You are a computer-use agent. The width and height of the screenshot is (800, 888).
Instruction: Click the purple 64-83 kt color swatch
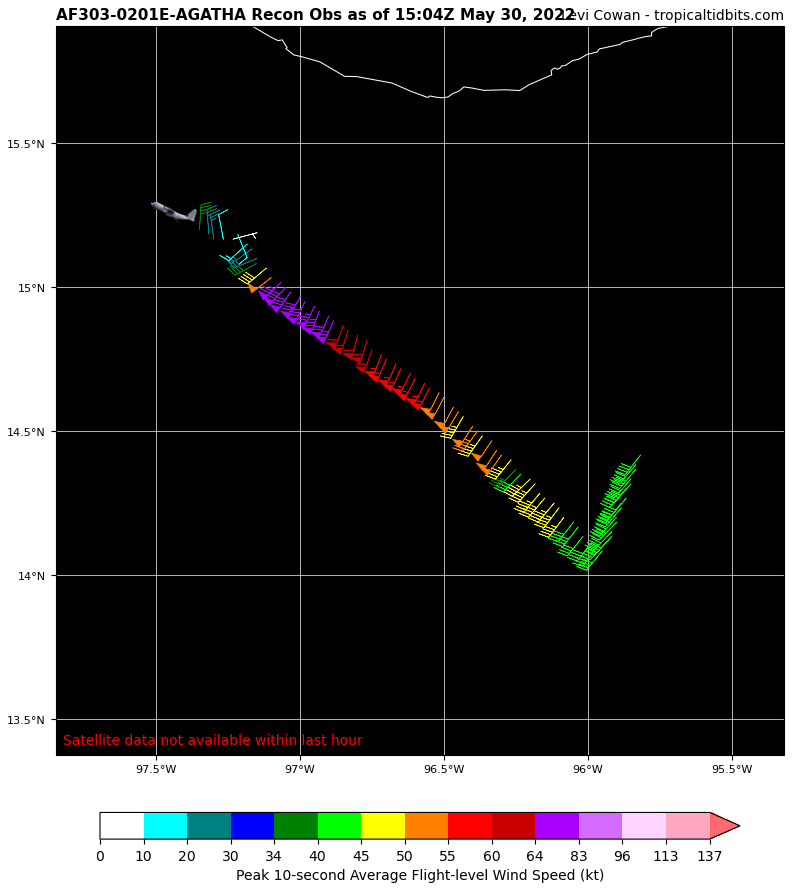pyautogui.click(x=557, y=825)
